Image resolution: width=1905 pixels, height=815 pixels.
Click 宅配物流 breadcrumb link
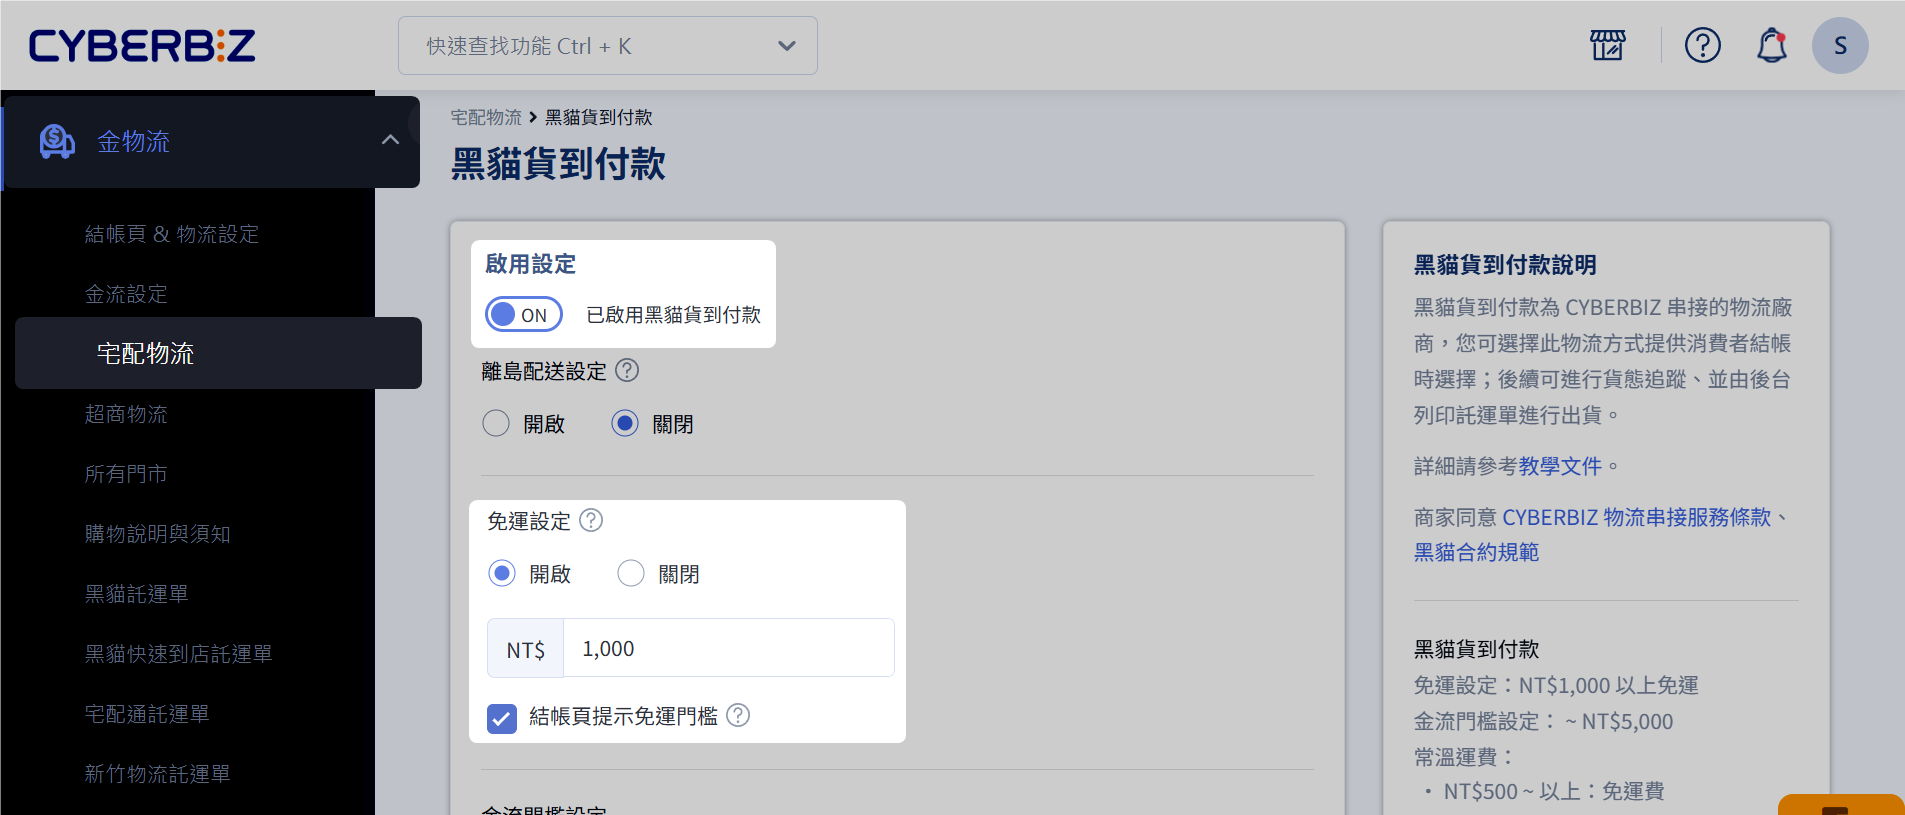click(486, 117)
